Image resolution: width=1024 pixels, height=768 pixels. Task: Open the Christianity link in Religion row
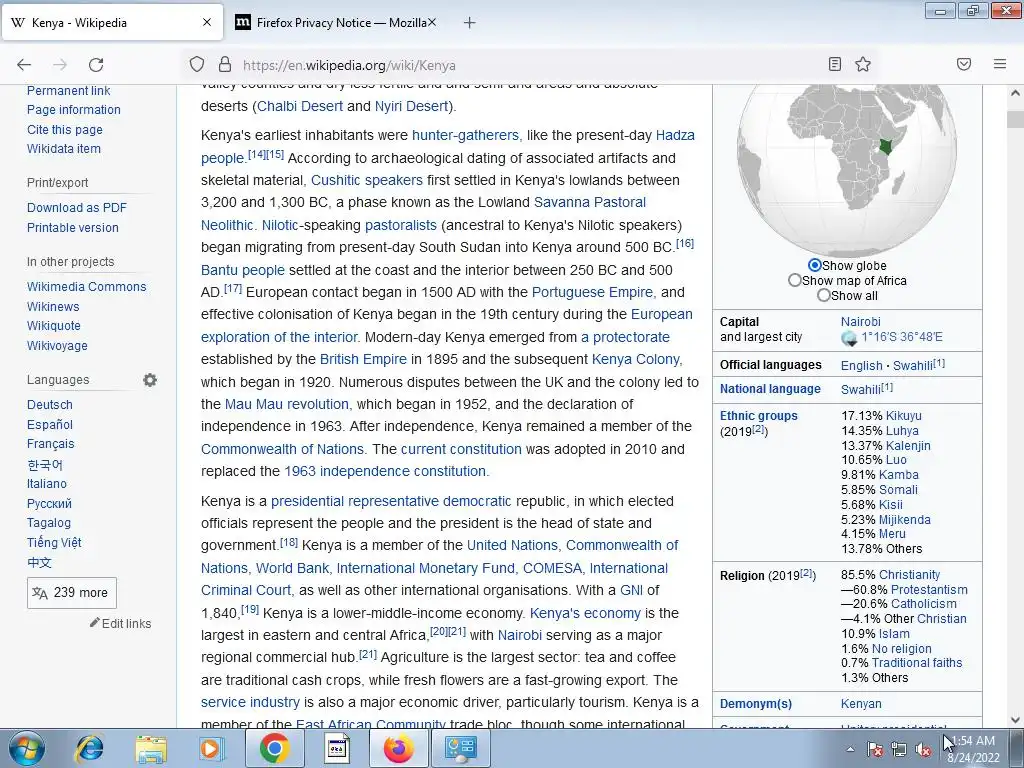coord(910,575)
